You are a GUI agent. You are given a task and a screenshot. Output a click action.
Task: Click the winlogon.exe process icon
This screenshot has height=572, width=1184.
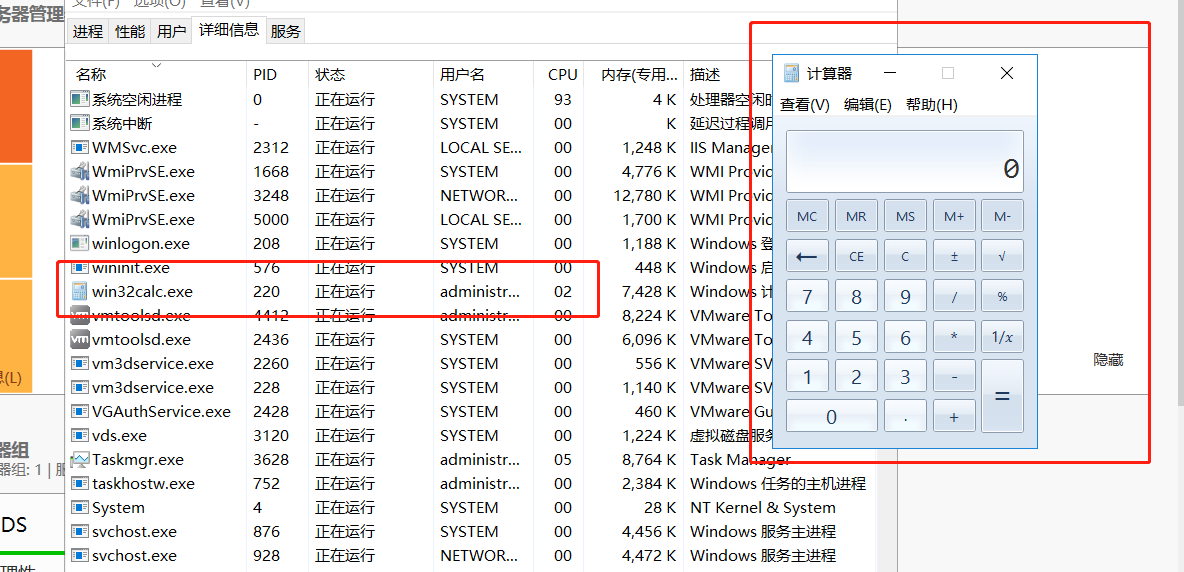click(80, 244)
